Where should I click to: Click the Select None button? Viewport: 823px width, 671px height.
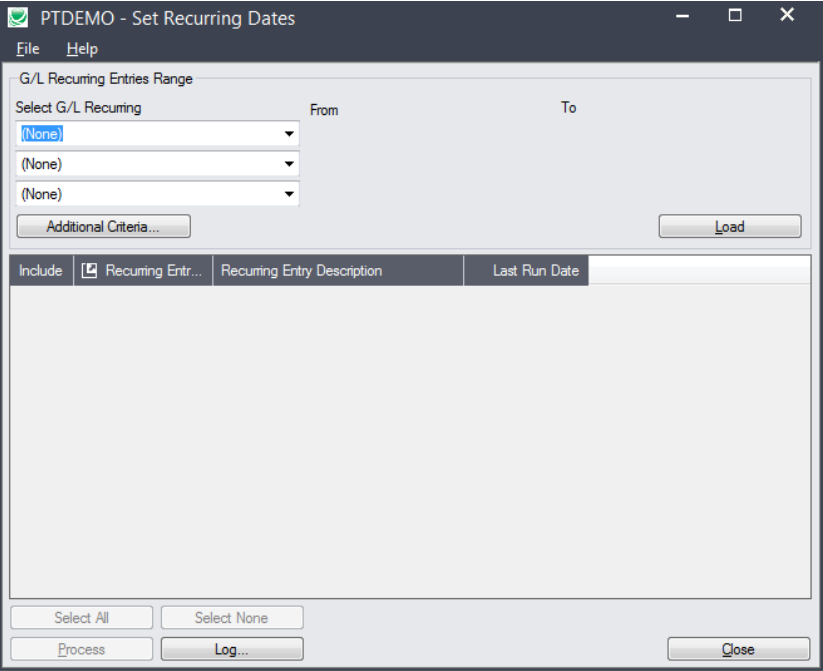tap(231, 618)
